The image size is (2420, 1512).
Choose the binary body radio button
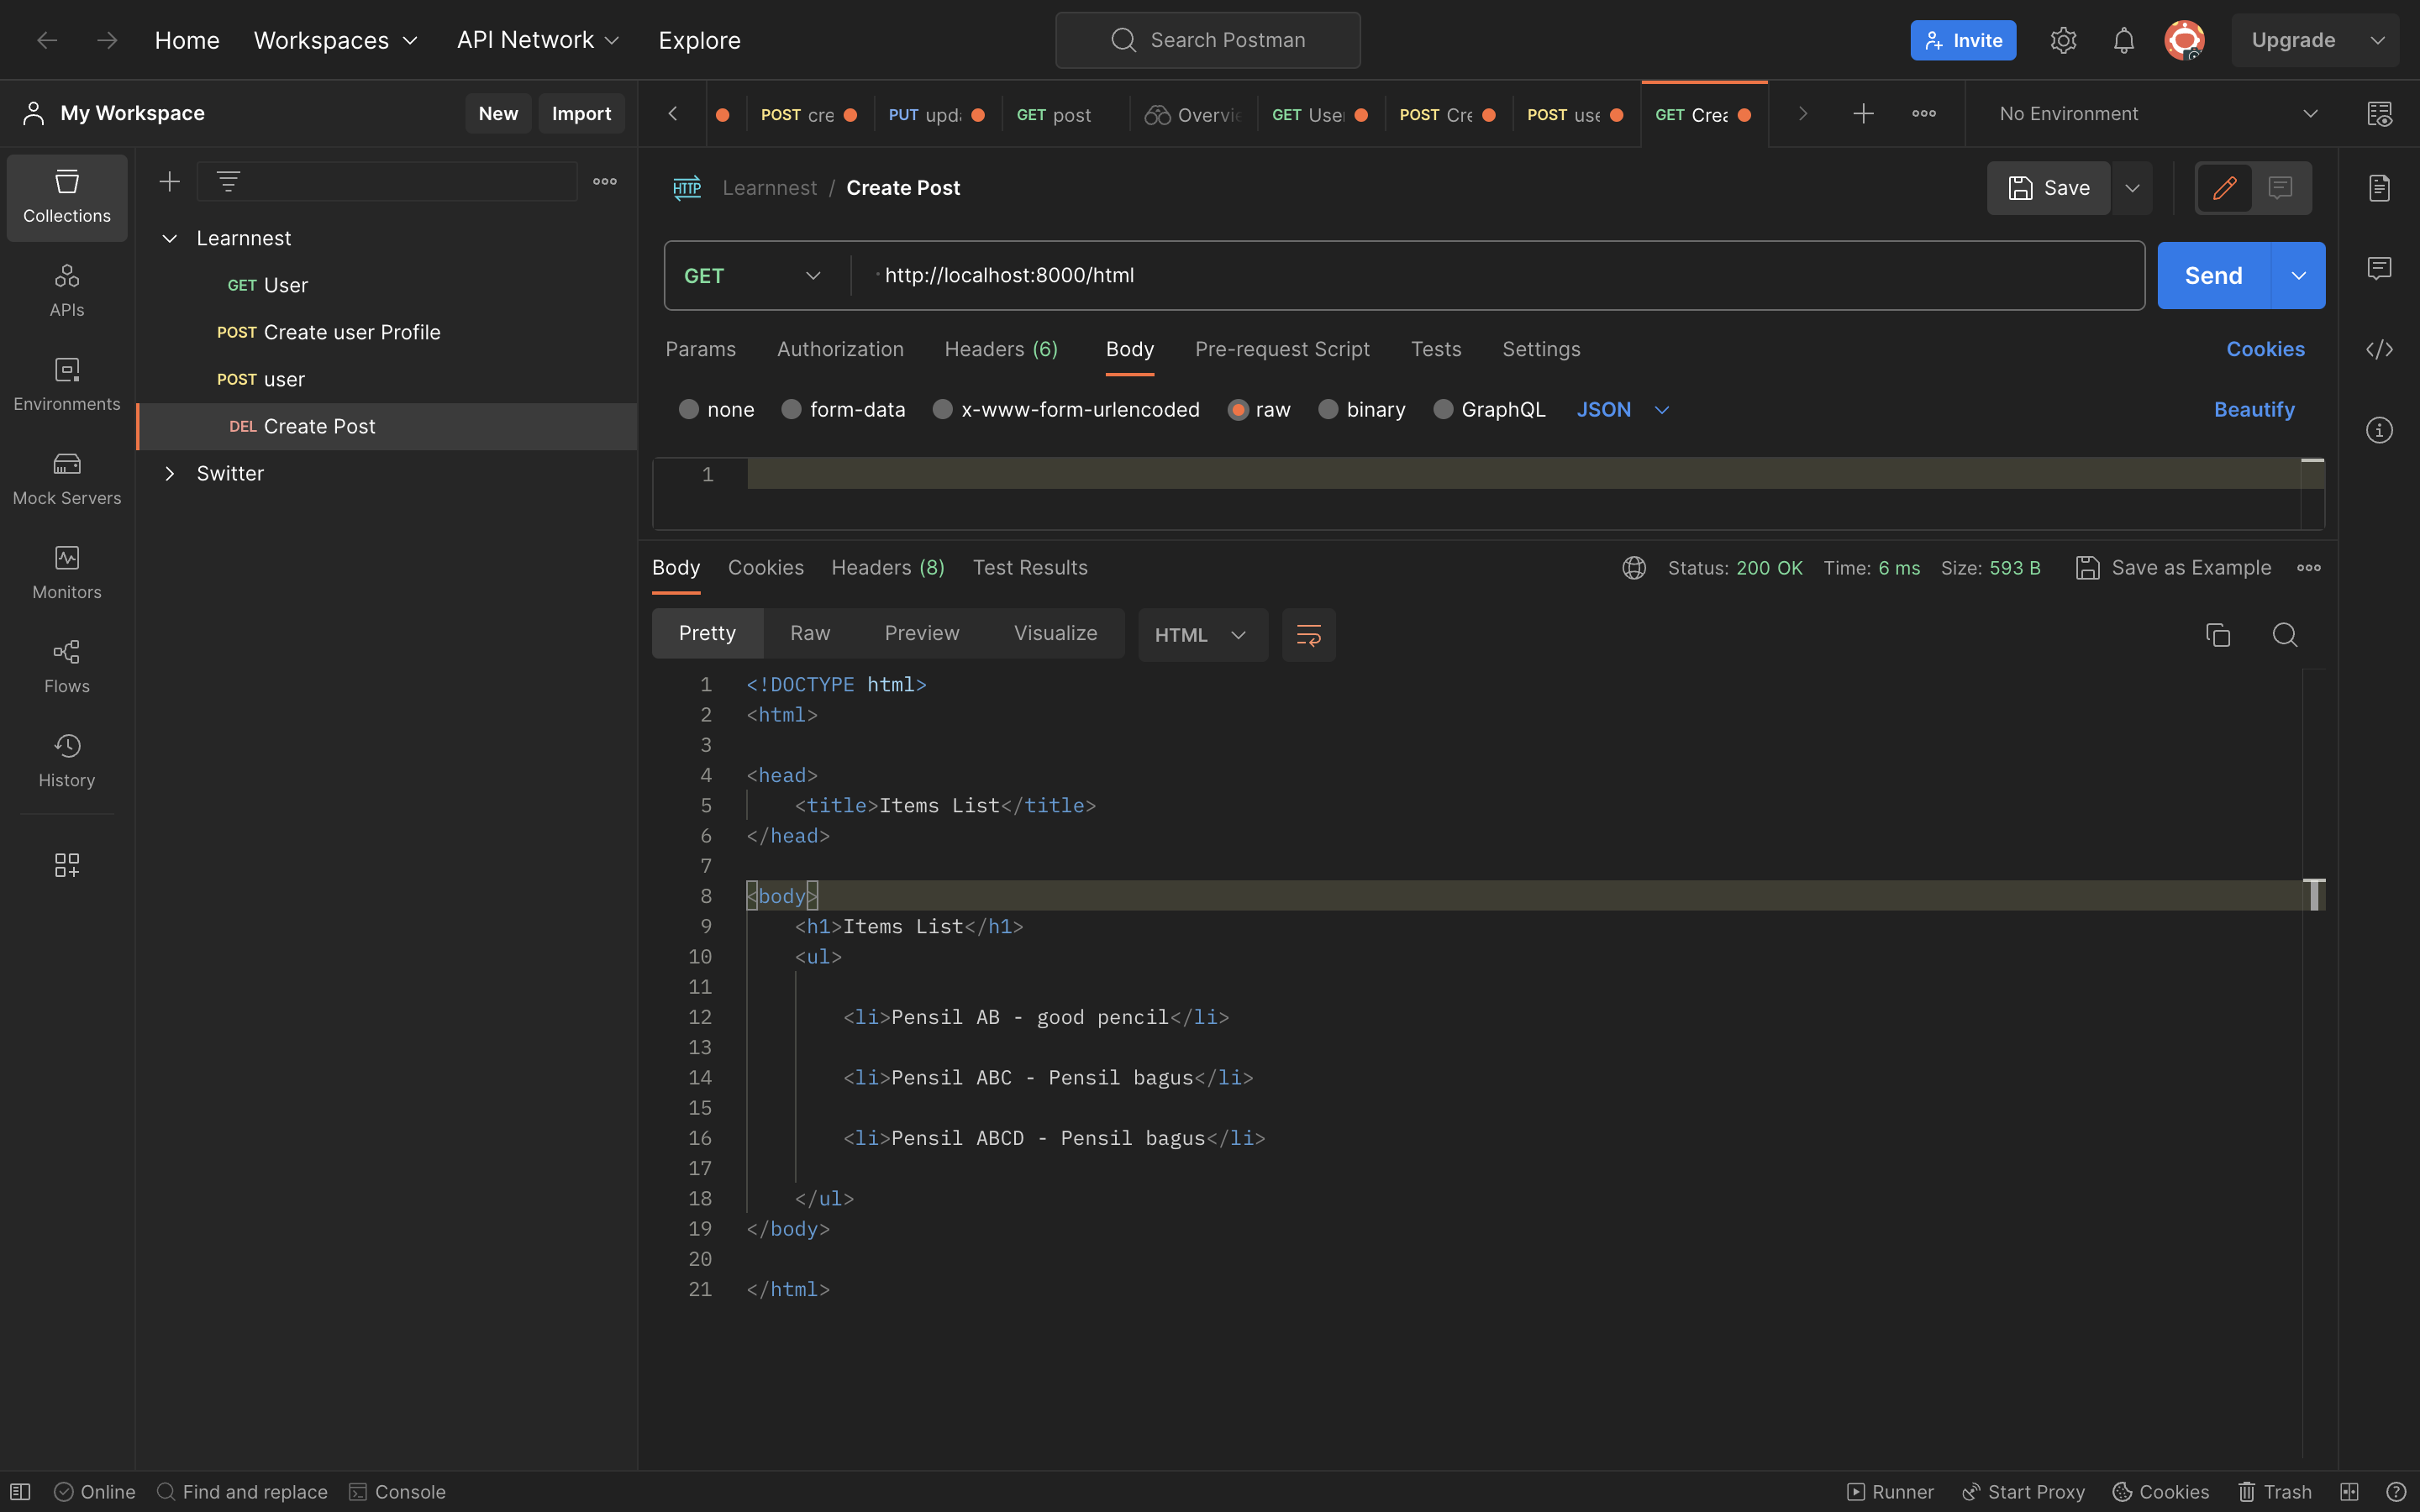point(1328,409)
